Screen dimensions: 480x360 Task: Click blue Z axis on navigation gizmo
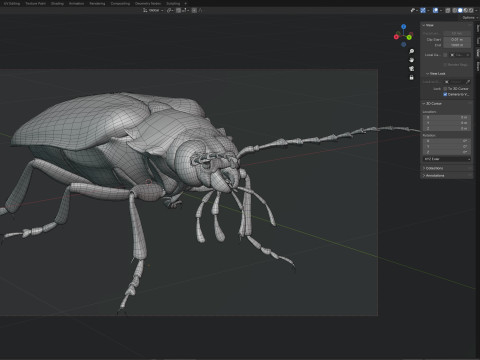(404, 26)
